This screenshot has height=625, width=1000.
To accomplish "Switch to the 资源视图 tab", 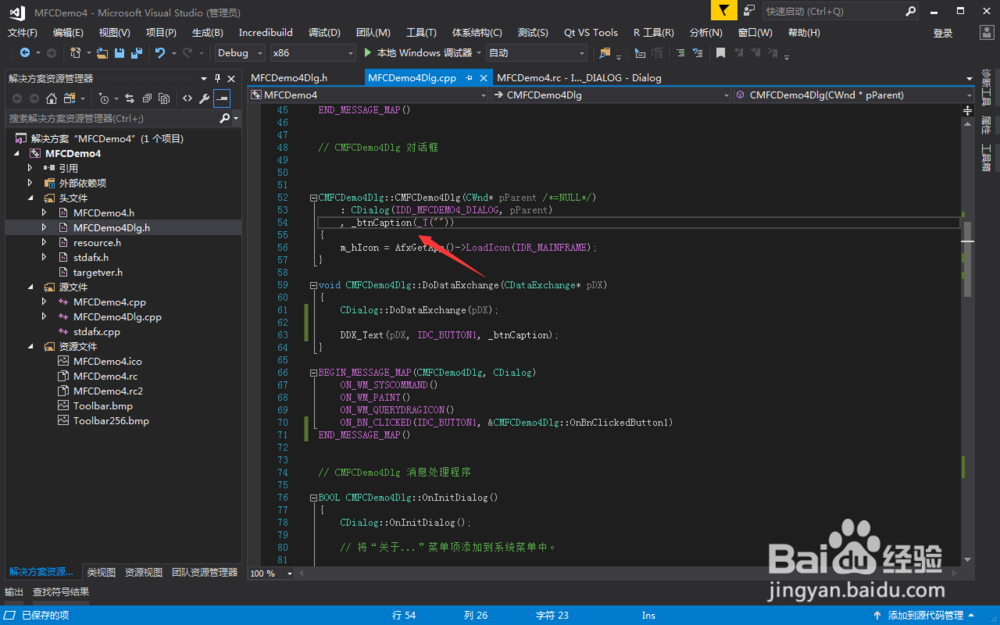I will pos(143,572).
